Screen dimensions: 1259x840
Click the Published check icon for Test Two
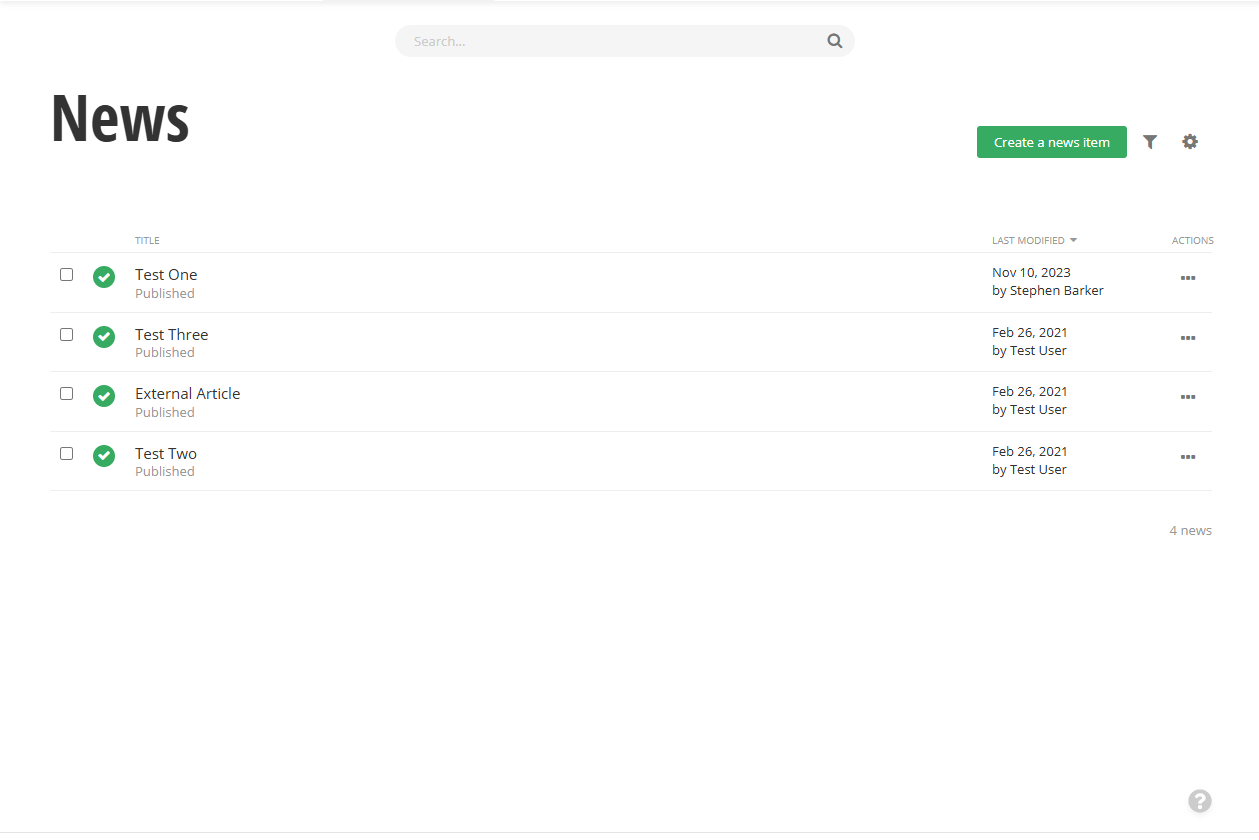pyautogui.click(x=104, y=455)
